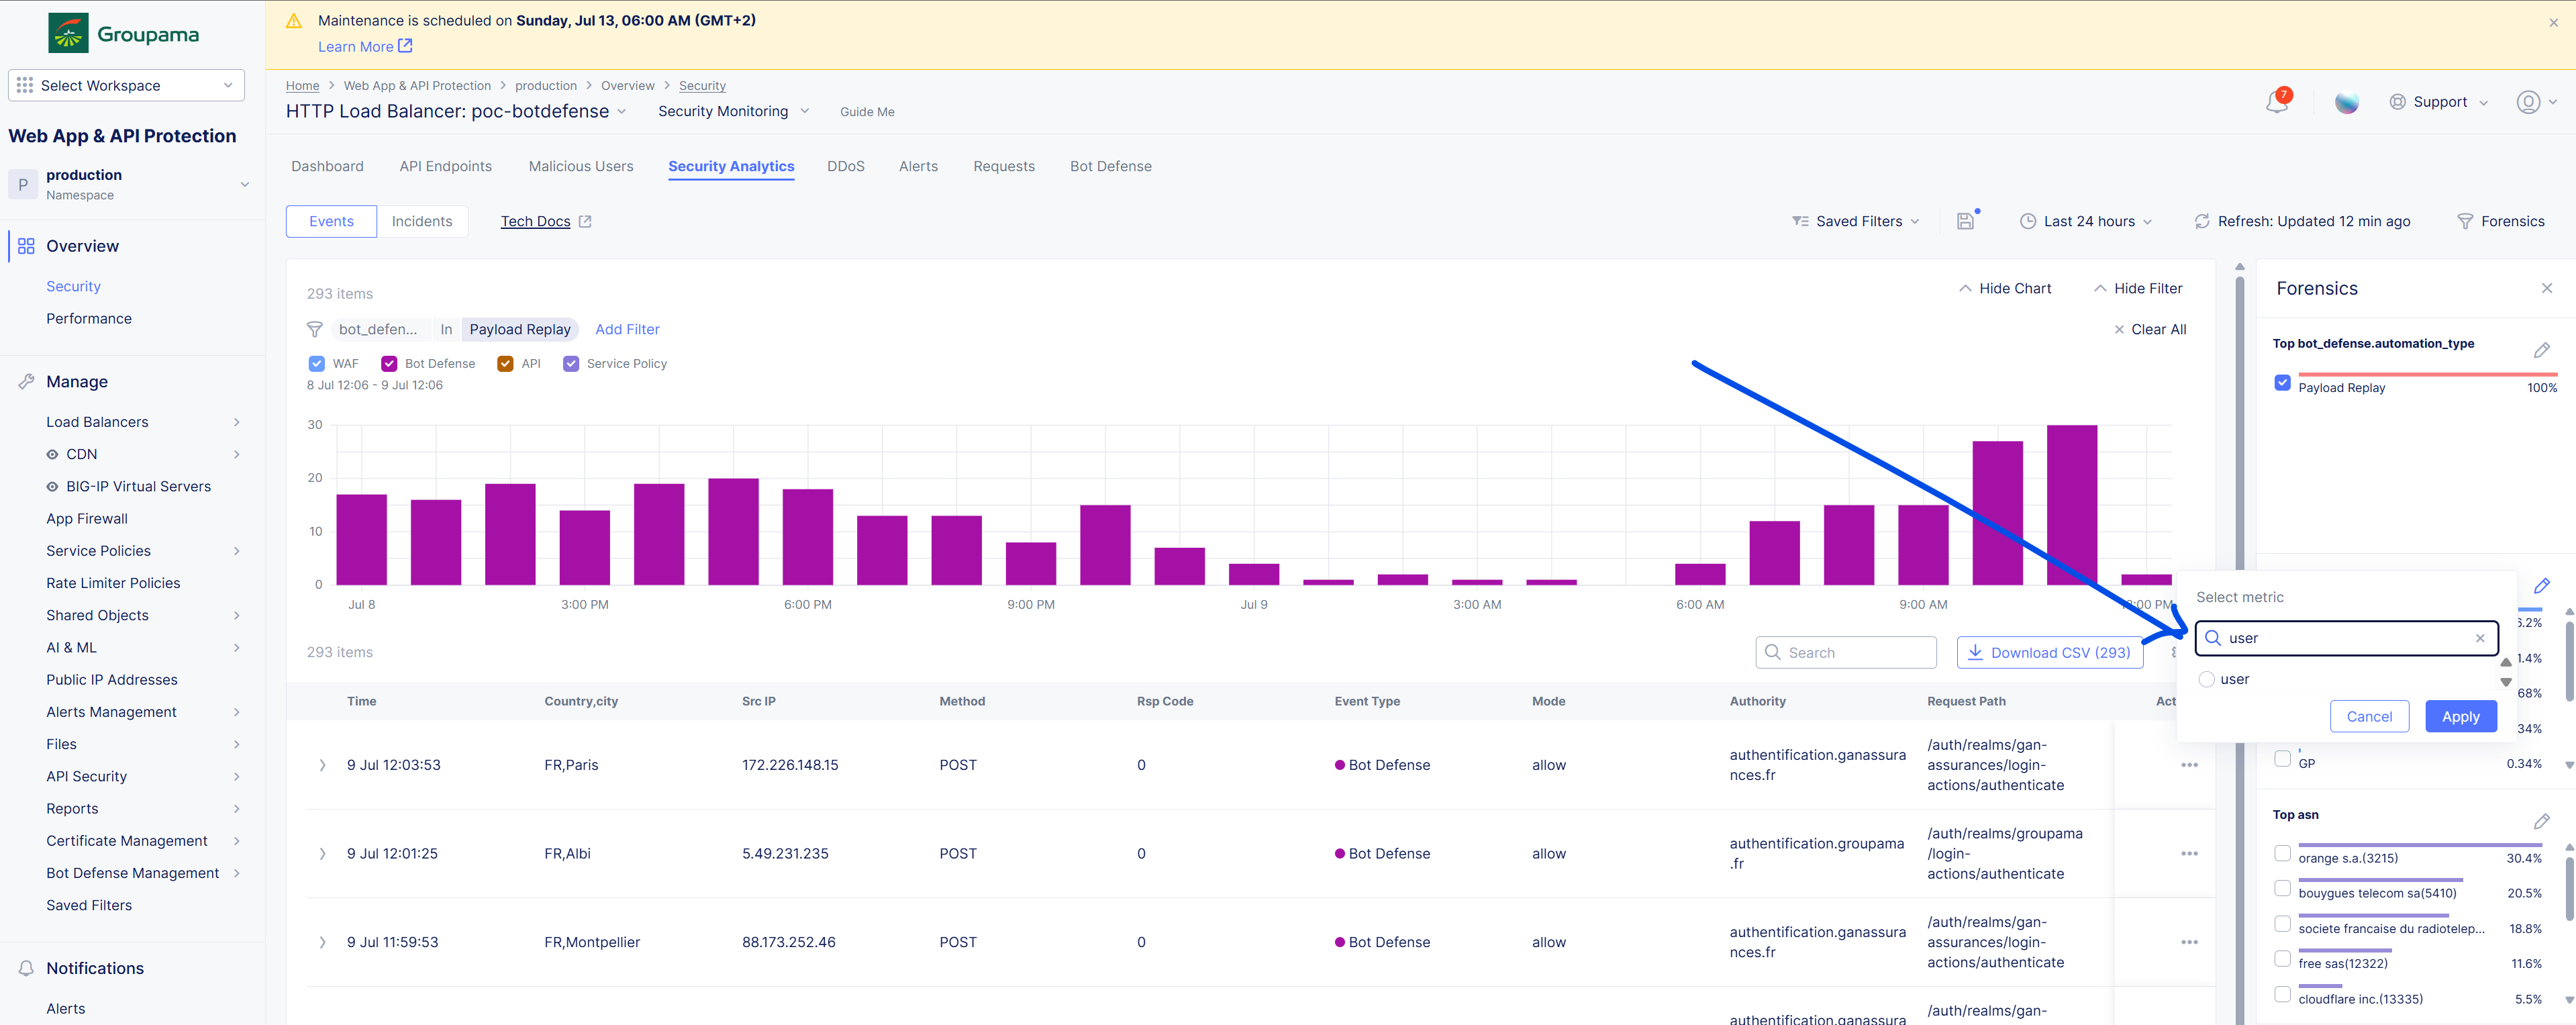Click the user account avatar icon

pos(2528,102)
